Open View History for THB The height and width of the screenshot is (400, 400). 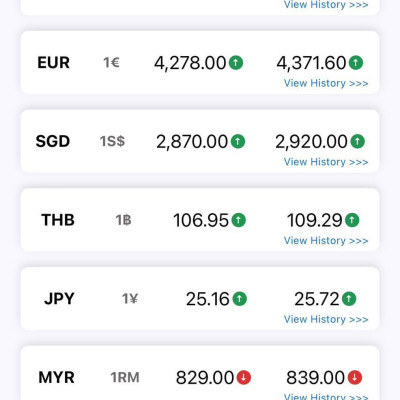pos(326,240)
